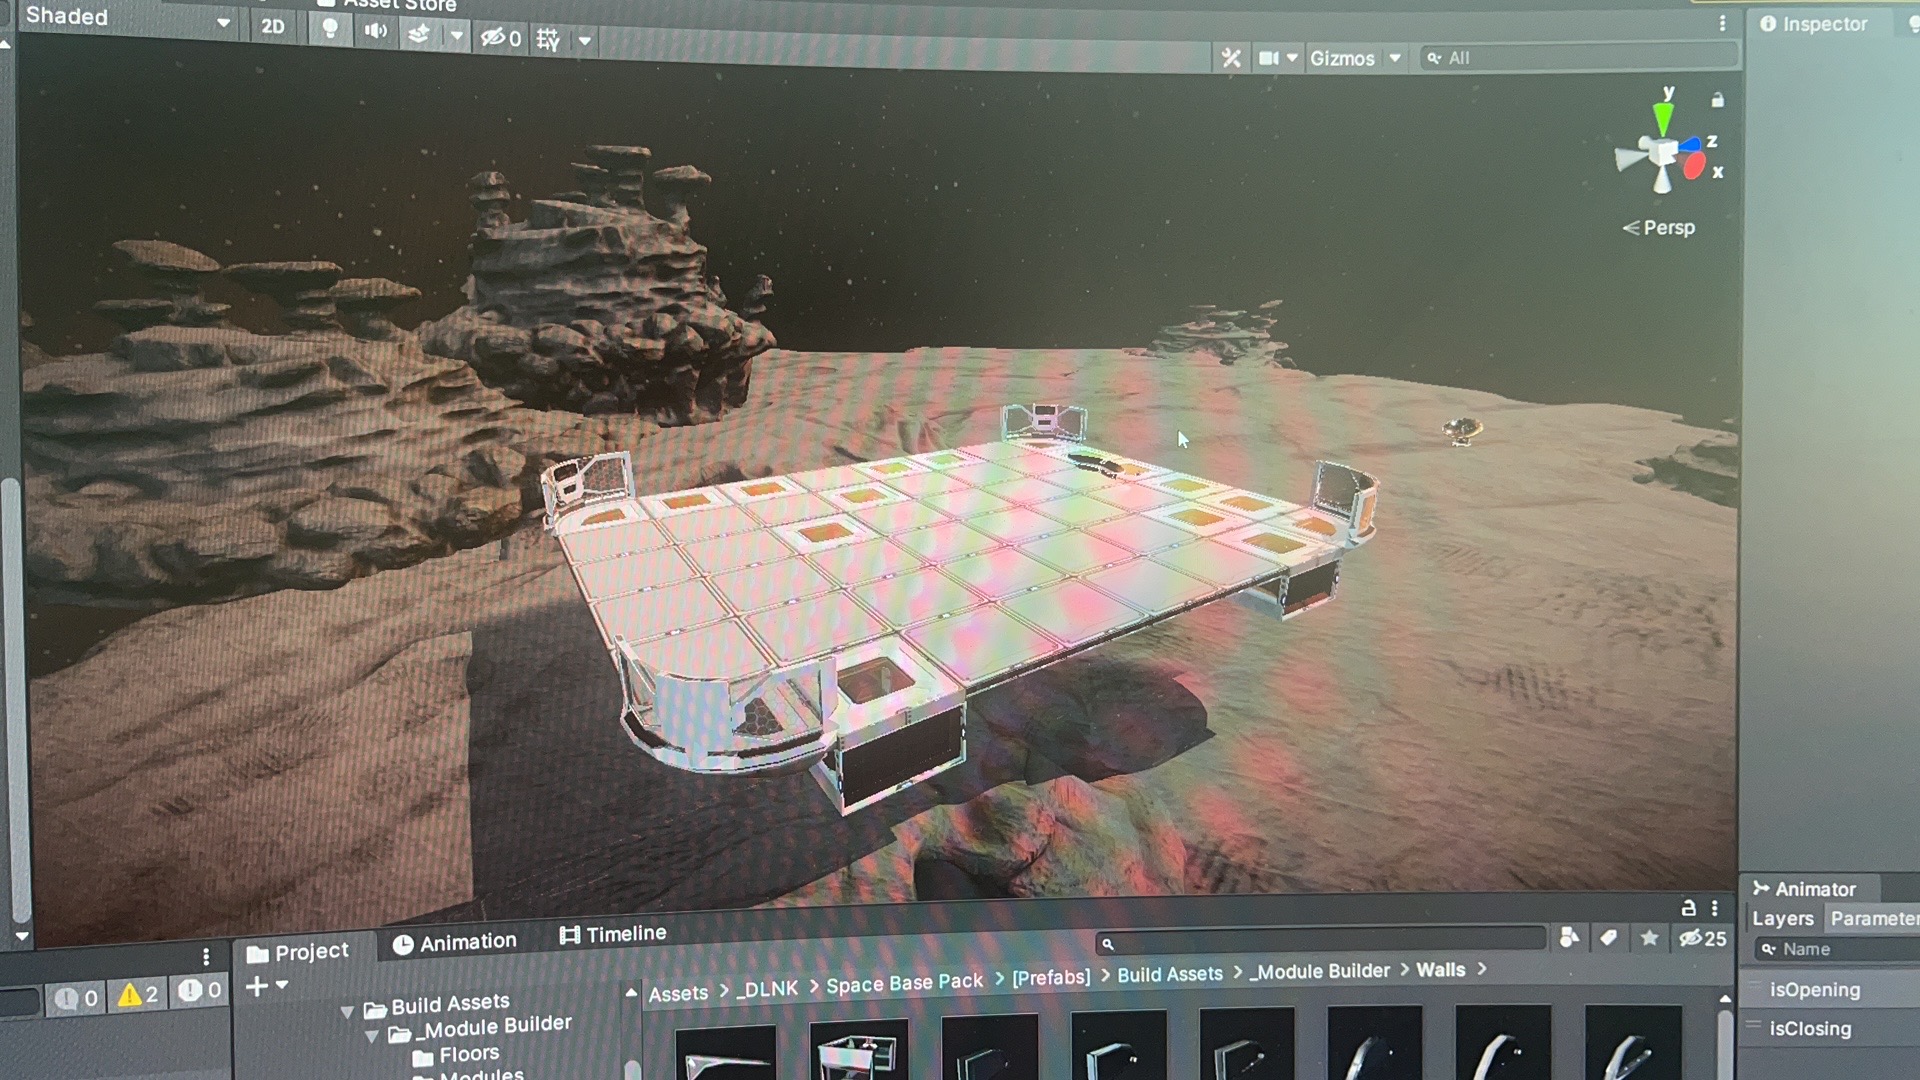Navigate to _Module Builder breadcrumb
1920x1080 pixels.
(x=1320, y=972)
